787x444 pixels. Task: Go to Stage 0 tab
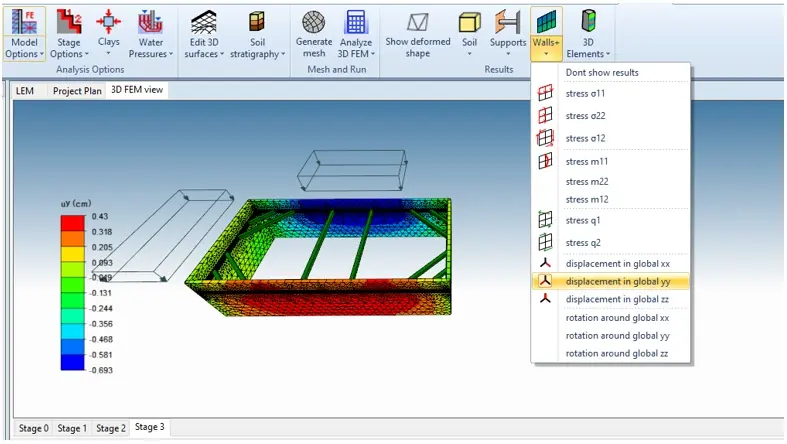(34, 428)
